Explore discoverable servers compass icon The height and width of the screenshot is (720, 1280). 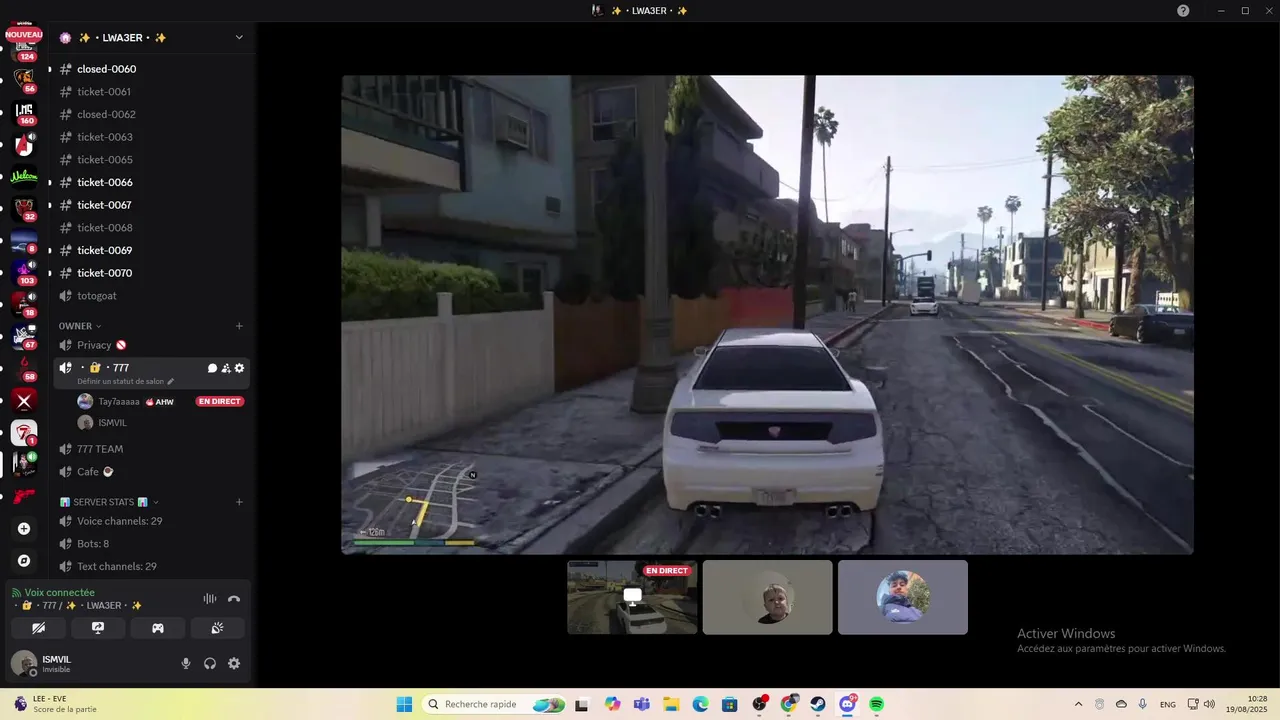24,561
